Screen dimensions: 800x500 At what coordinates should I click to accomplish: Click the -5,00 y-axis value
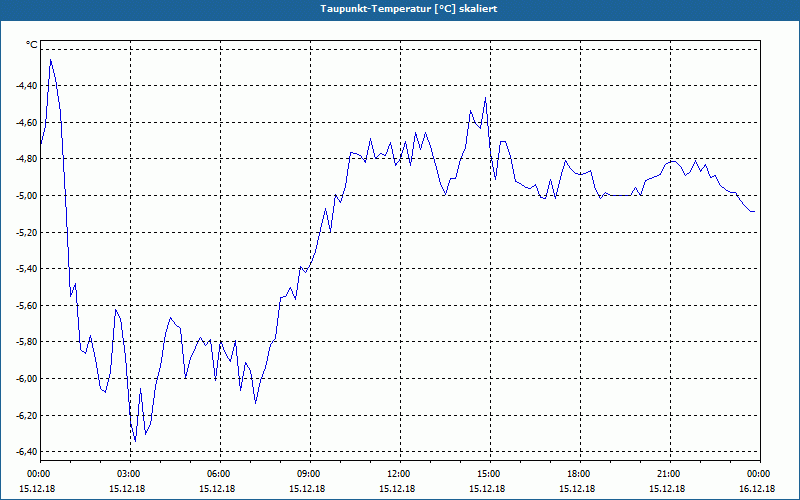tap(27, 195)
